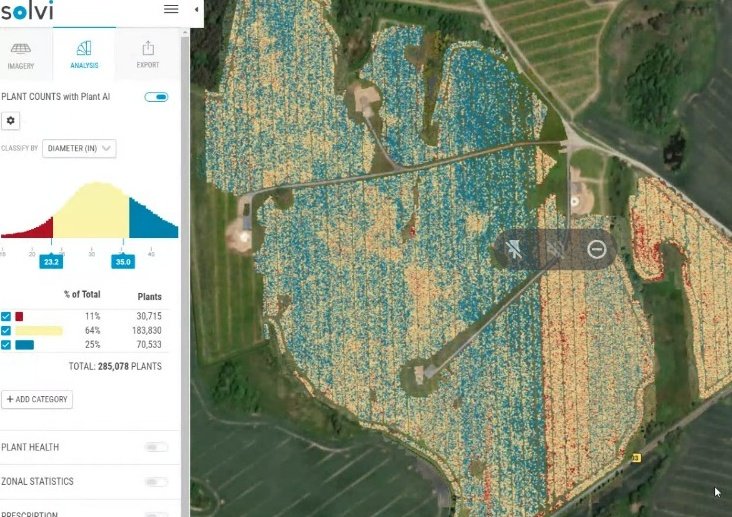Click the blue category color swatch
This screenshot has width=732, height=517.
25,345
